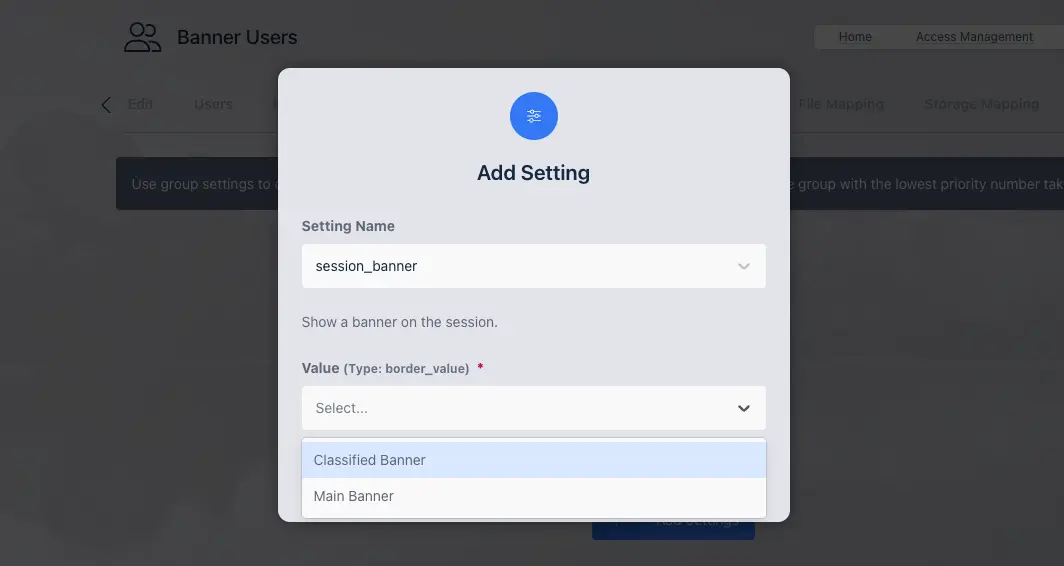
Task: Collapse the Value dropdown with its chevron
Action: 743,408
